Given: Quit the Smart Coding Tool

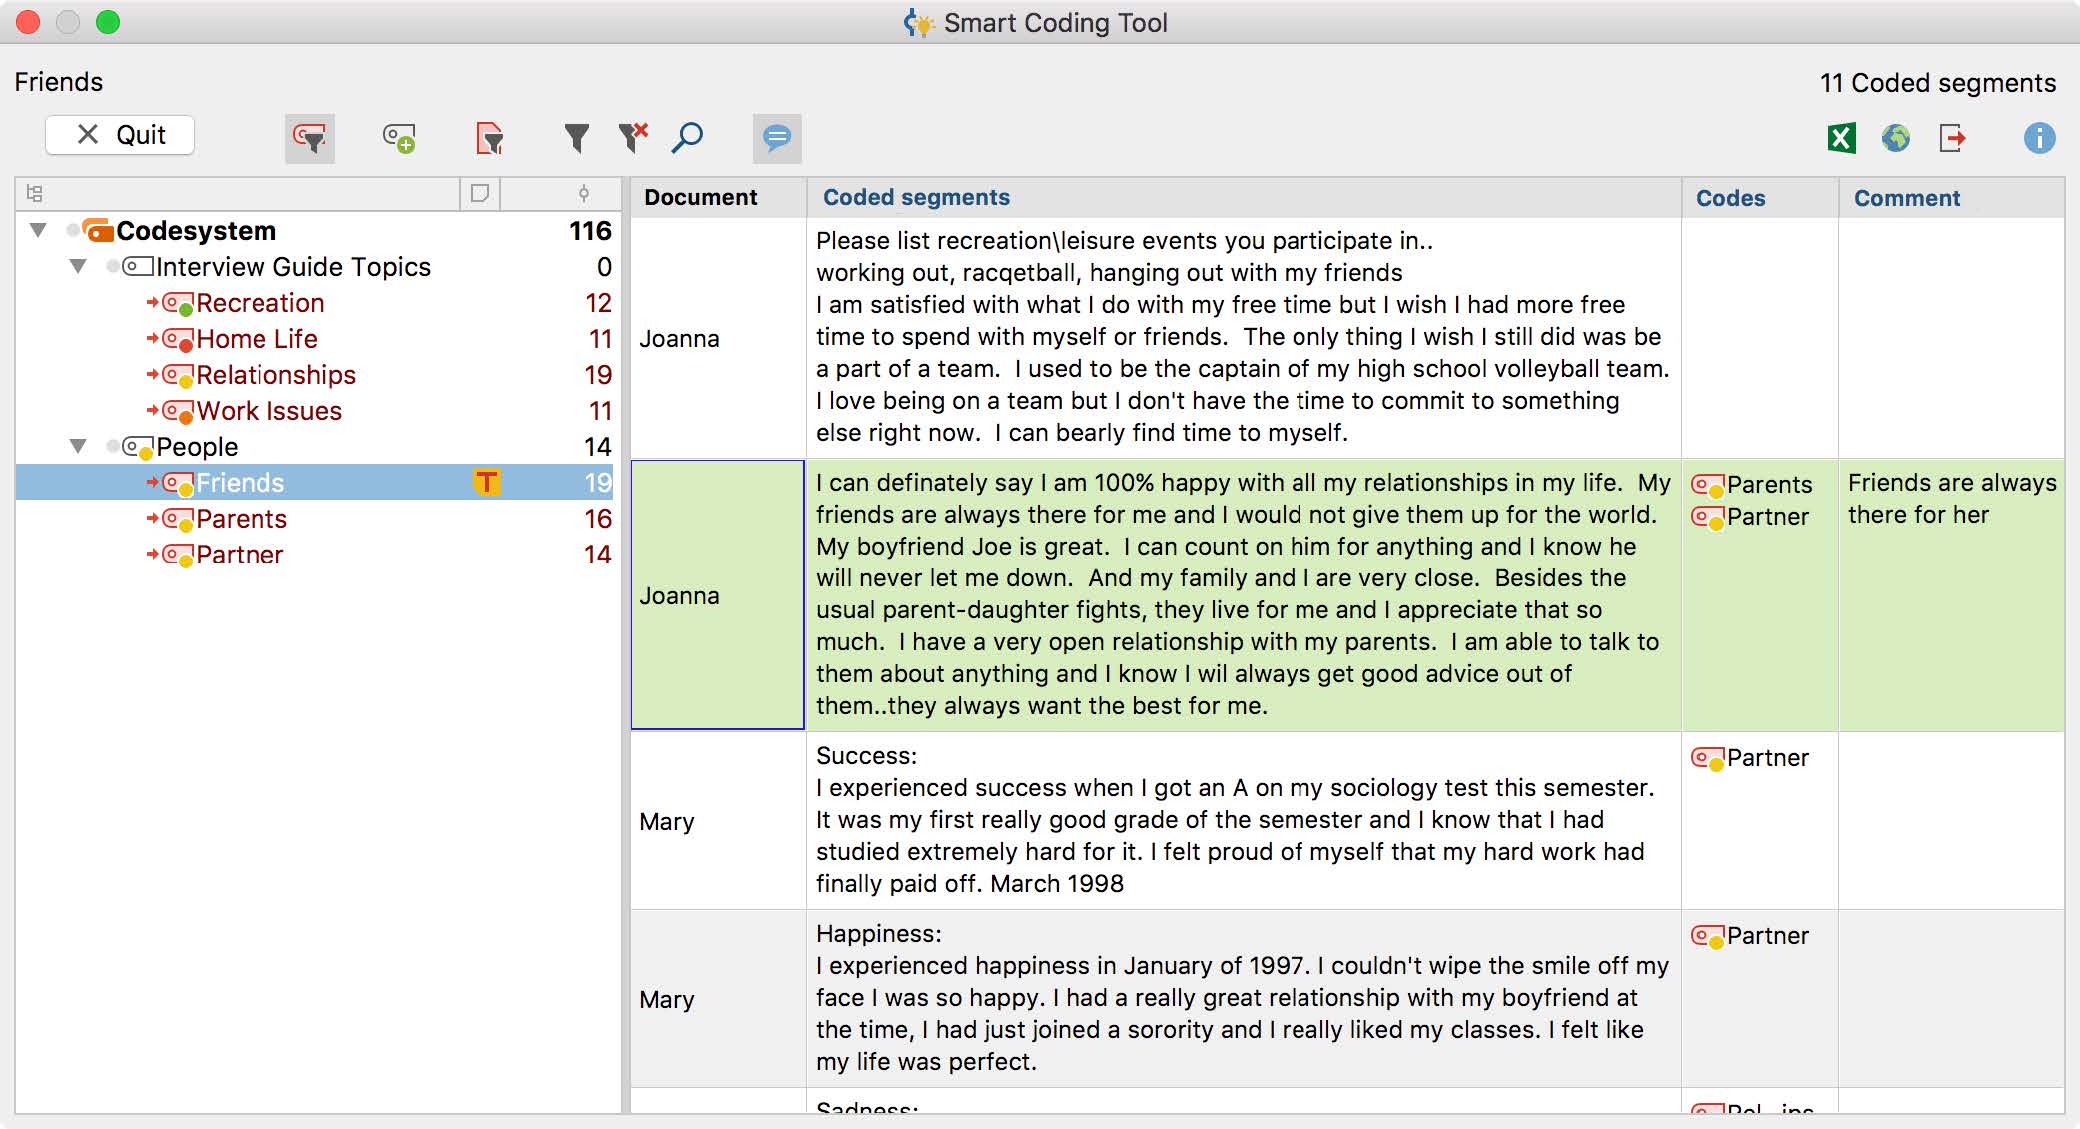Looking at the screenshot, I should pyautogui.click(x=120, y=135).
